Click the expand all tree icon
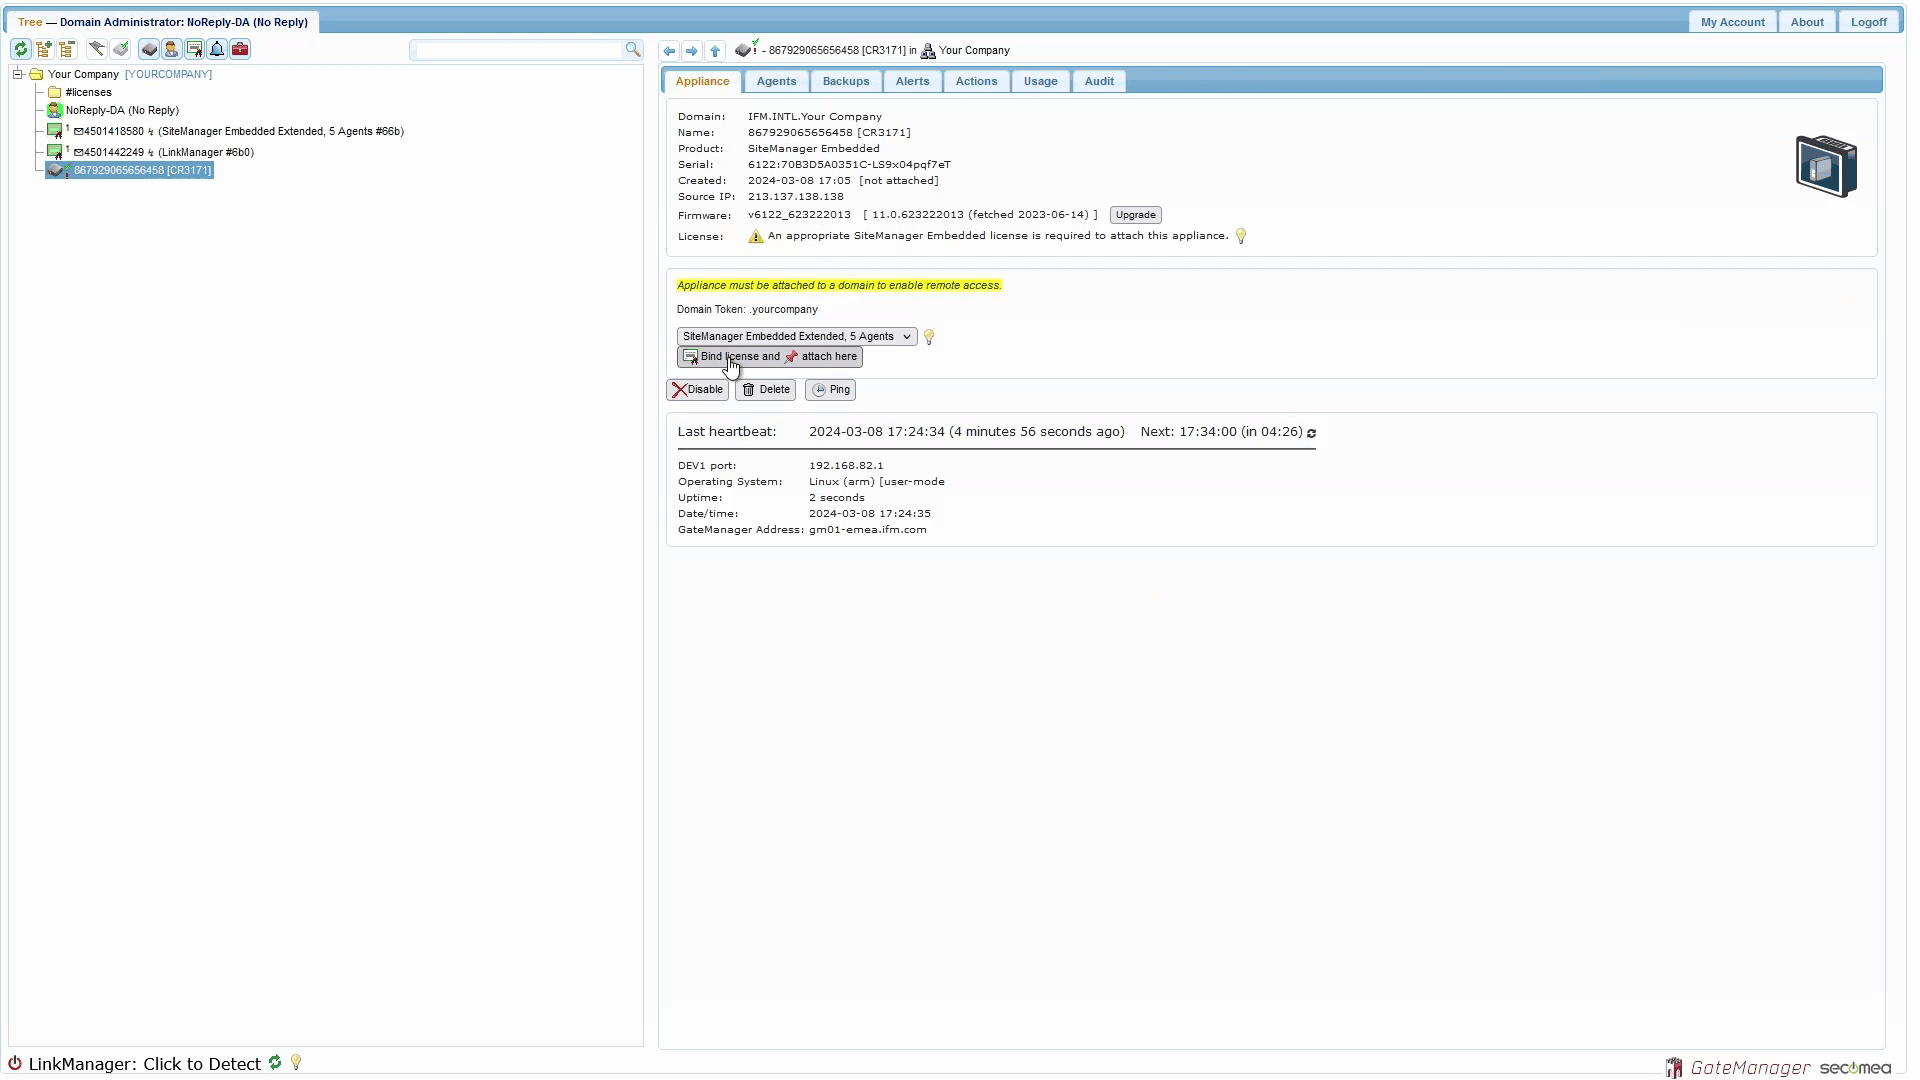Screen dimensions: 1920x1080 pos(44,49)
